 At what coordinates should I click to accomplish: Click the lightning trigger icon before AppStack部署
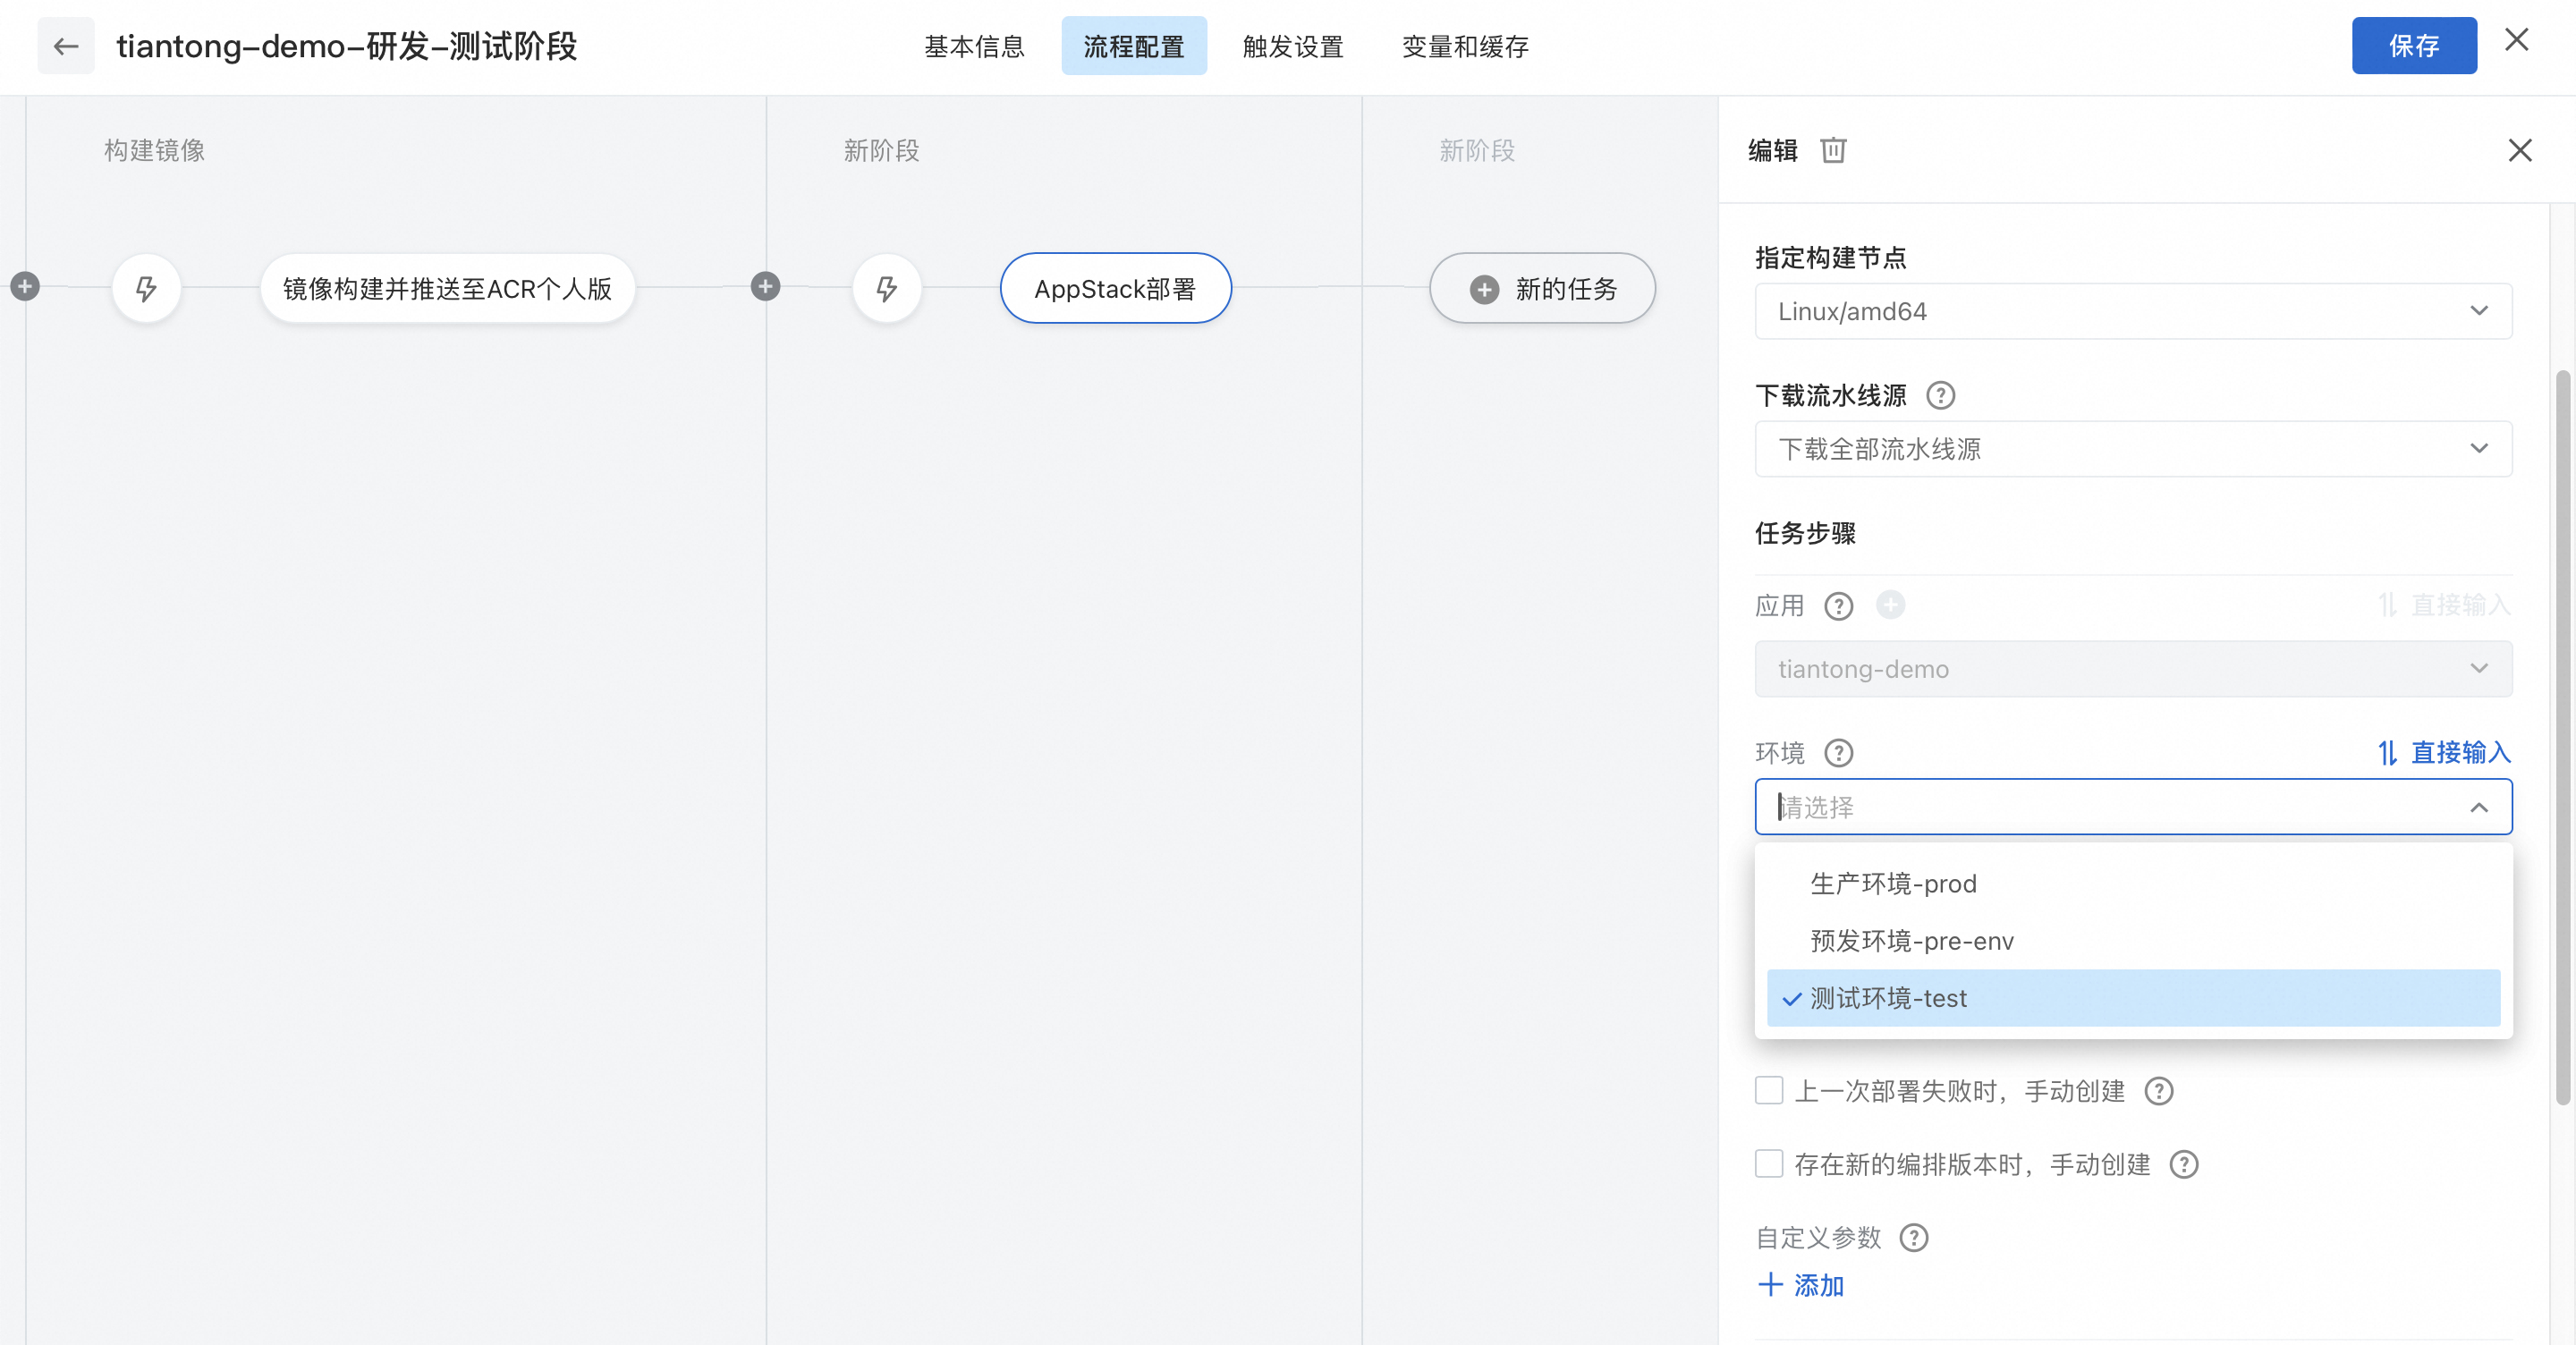point(886,289)
